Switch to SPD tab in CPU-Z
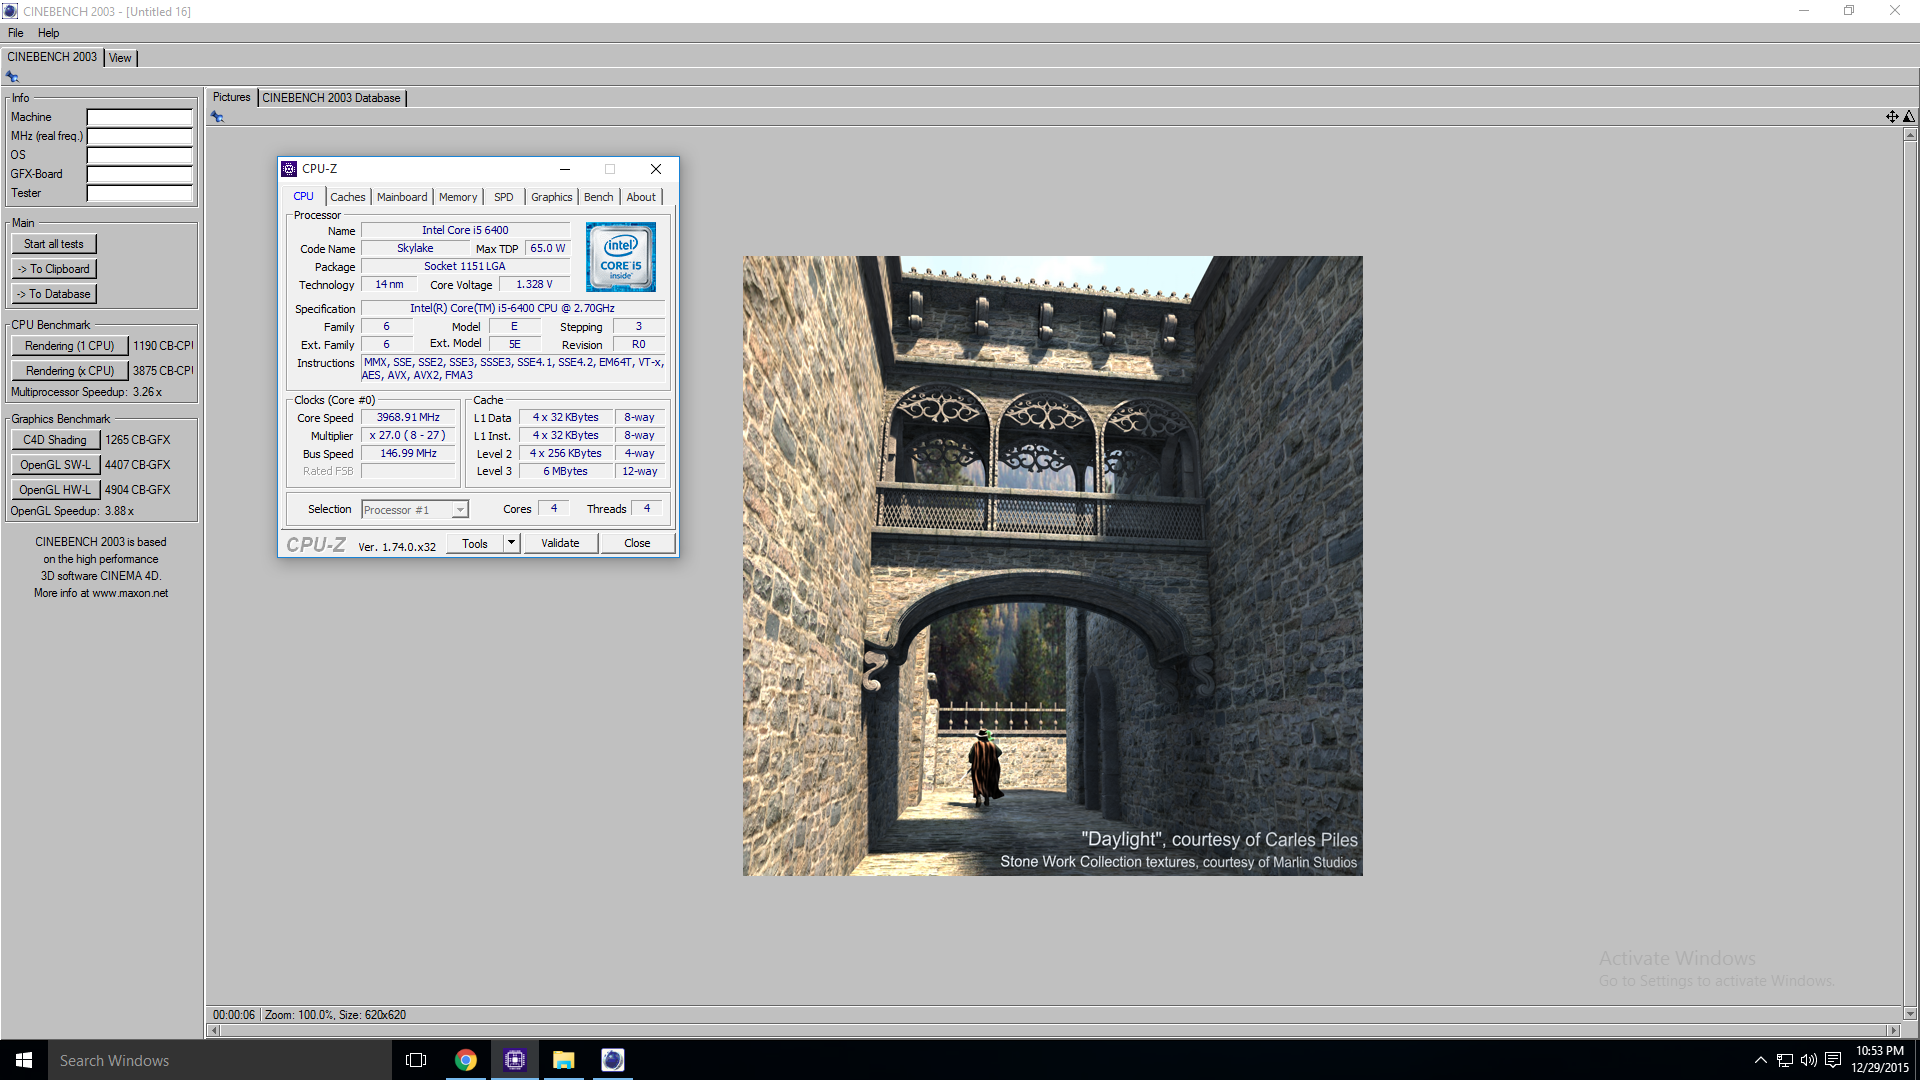This screenshot has width=1920, height=1080. click(504, 197)
